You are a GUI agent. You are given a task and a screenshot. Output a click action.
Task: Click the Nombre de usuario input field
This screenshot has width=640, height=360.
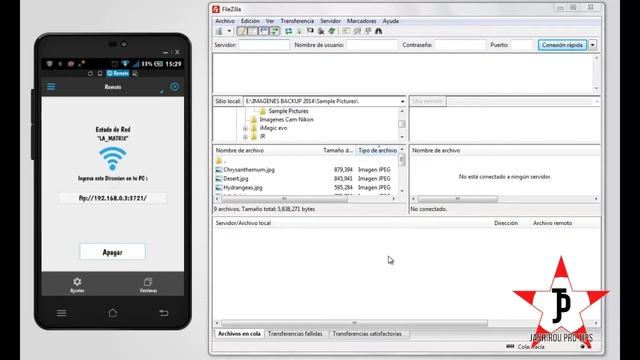tap(372, 45)
